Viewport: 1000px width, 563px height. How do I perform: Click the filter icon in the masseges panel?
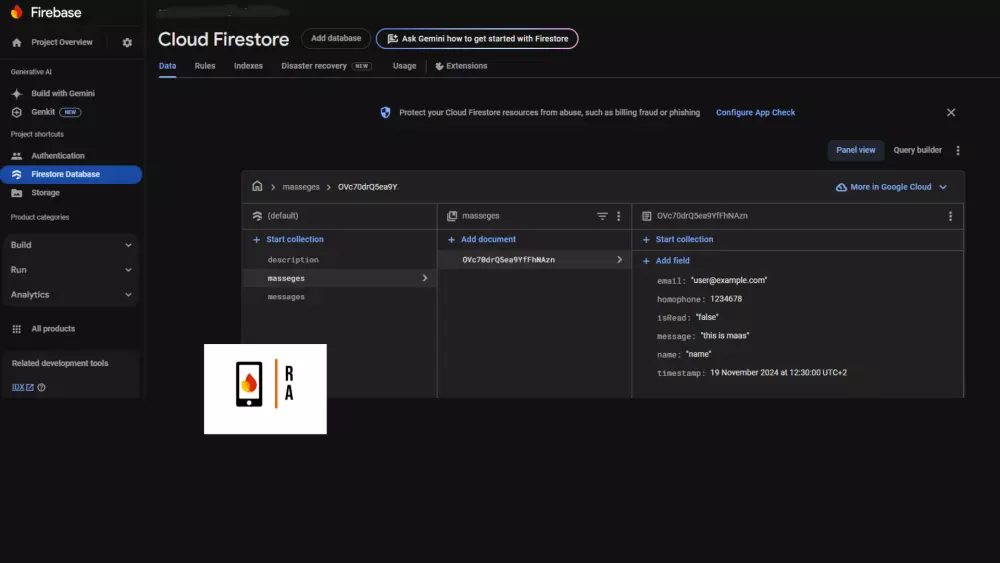click(x=601, y=216)
